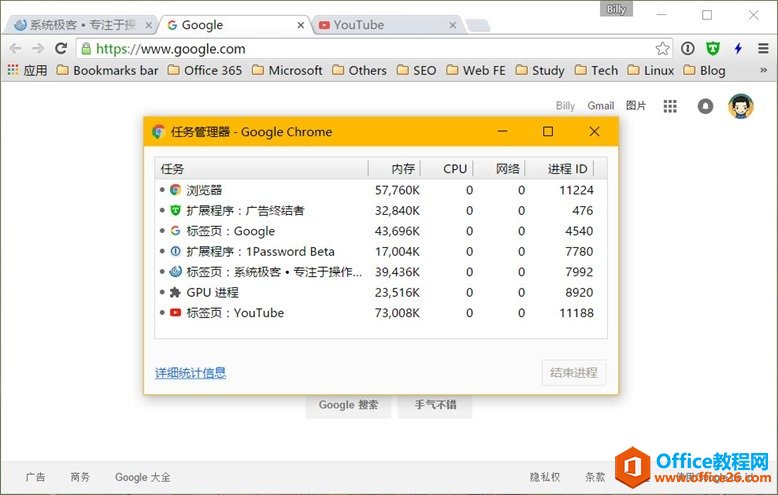Open the 商务 footer link
The width and height of the screenshot is (778, 495).
tap(80, 477)
